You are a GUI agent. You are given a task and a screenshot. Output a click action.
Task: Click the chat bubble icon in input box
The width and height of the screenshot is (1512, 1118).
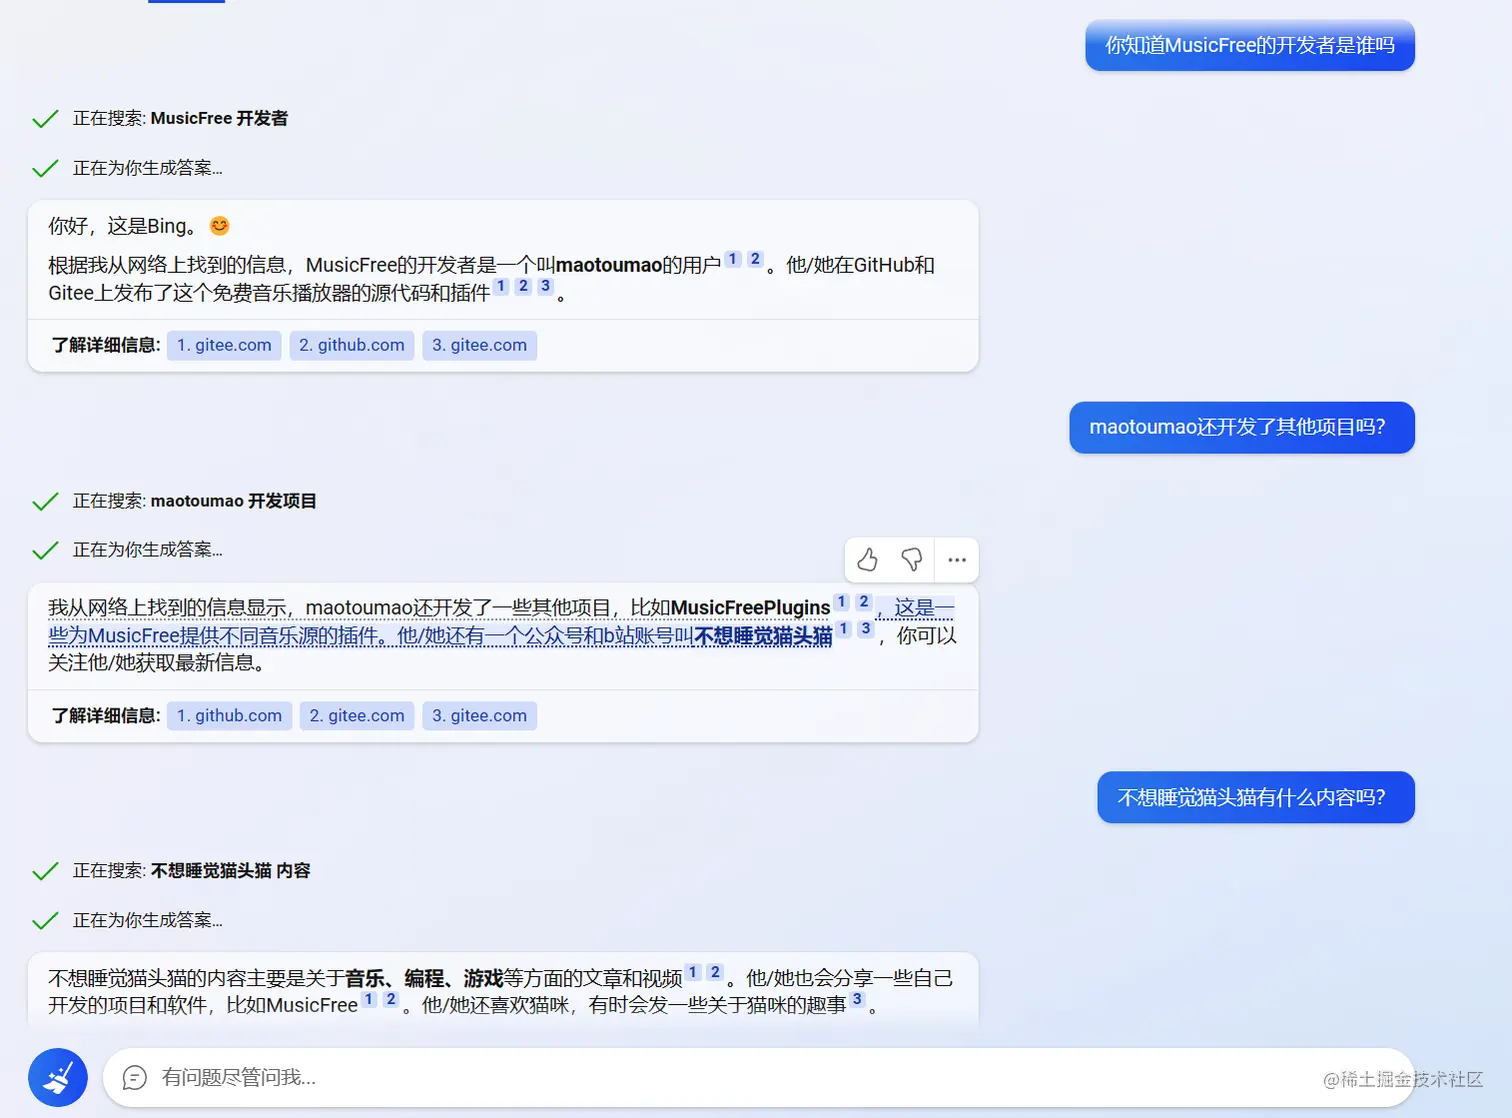coord(135,1078)
